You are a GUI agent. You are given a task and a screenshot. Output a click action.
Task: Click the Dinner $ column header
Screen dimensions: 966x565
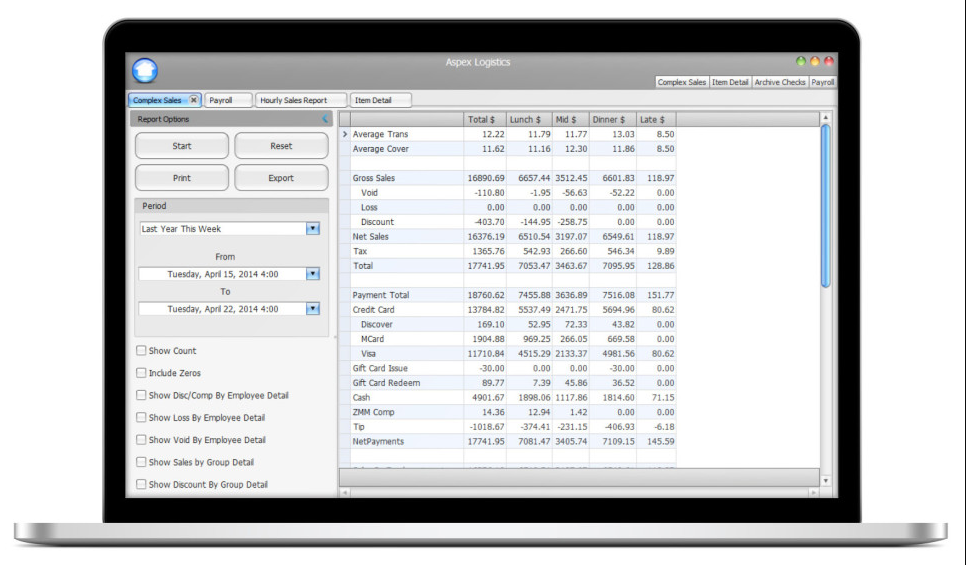tap(612, 120)
